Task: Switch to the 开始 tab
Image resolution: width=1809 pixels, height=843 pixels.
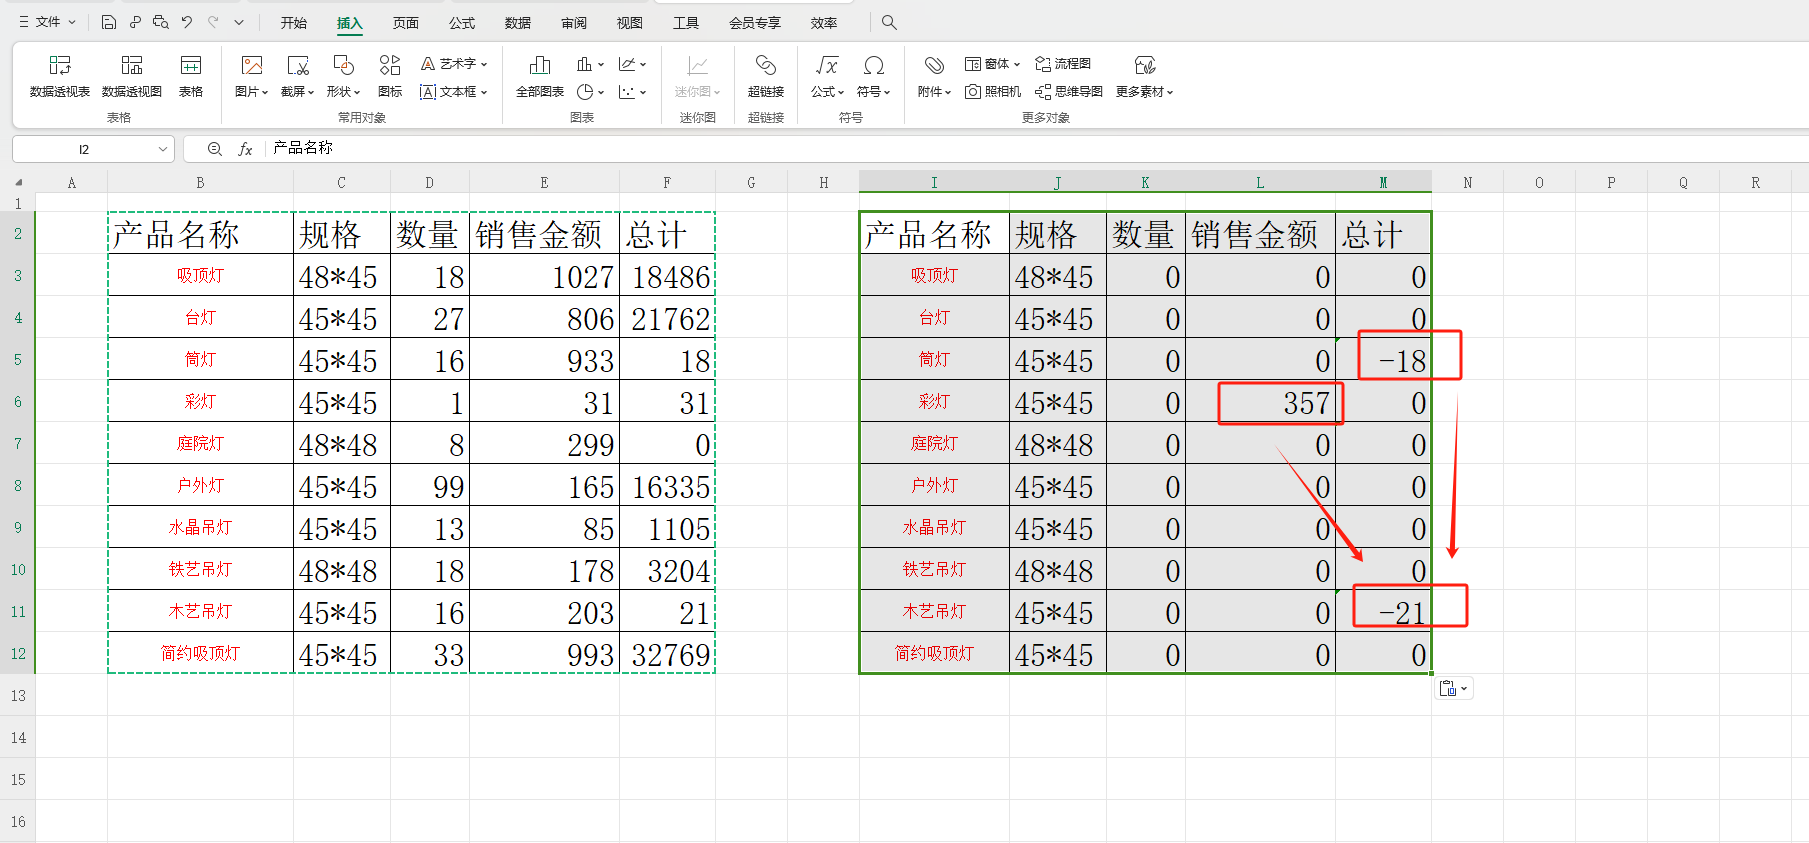Action: [294, 22]
